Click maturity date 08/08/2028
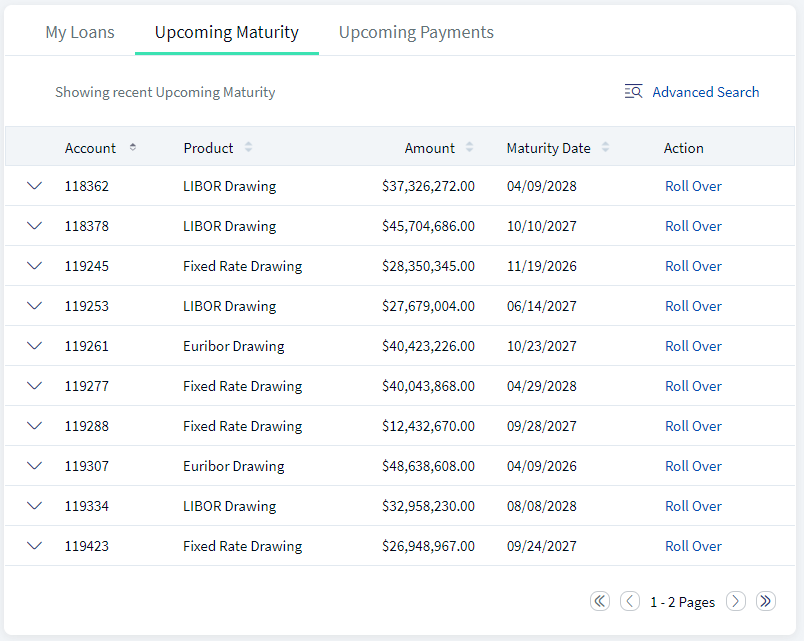 pos(542,506)
